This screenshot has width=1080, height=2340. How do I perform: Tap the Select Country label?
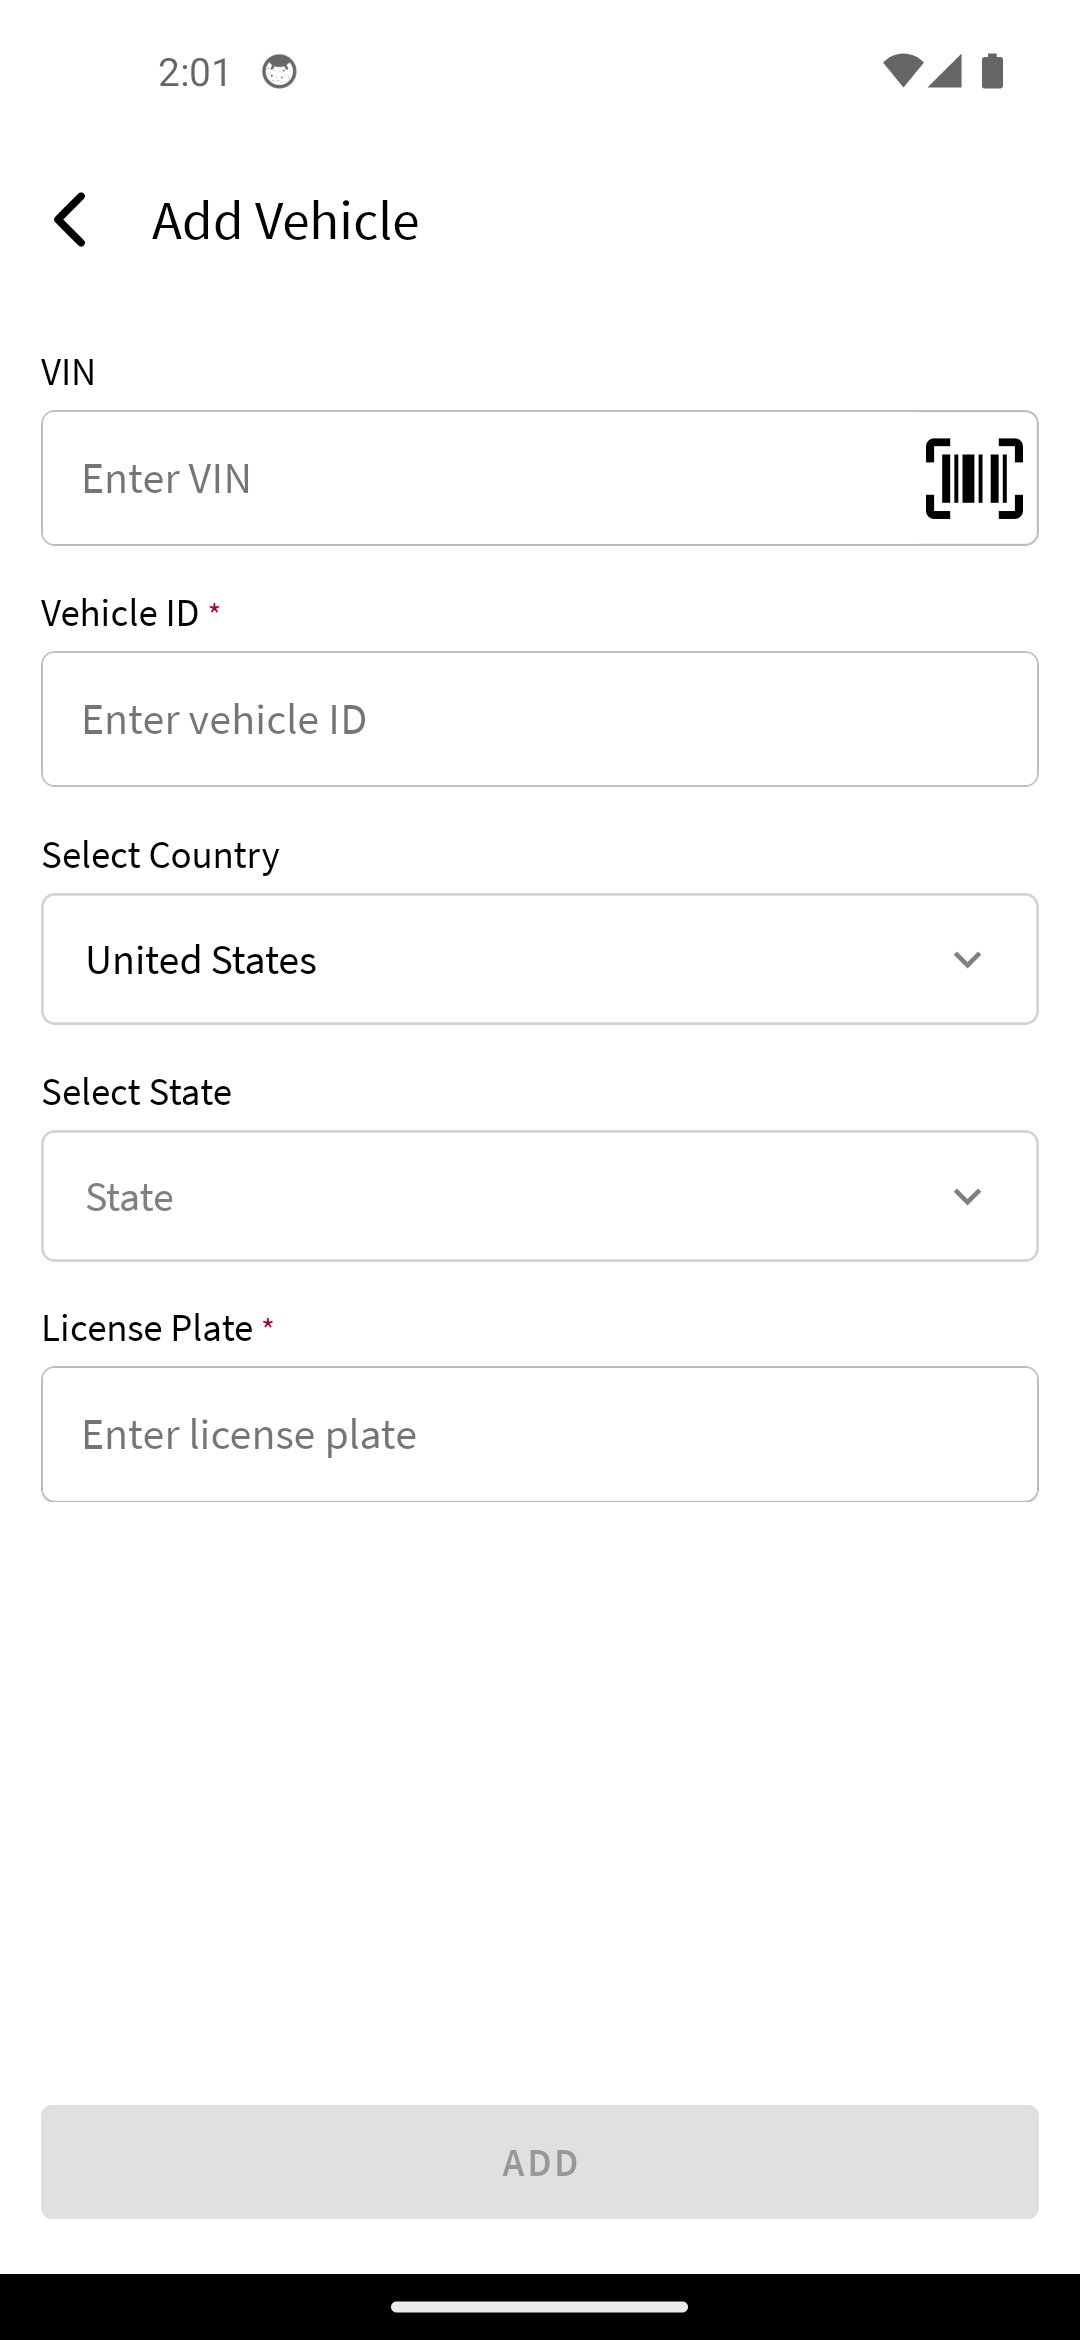click(x=161, y=856)
